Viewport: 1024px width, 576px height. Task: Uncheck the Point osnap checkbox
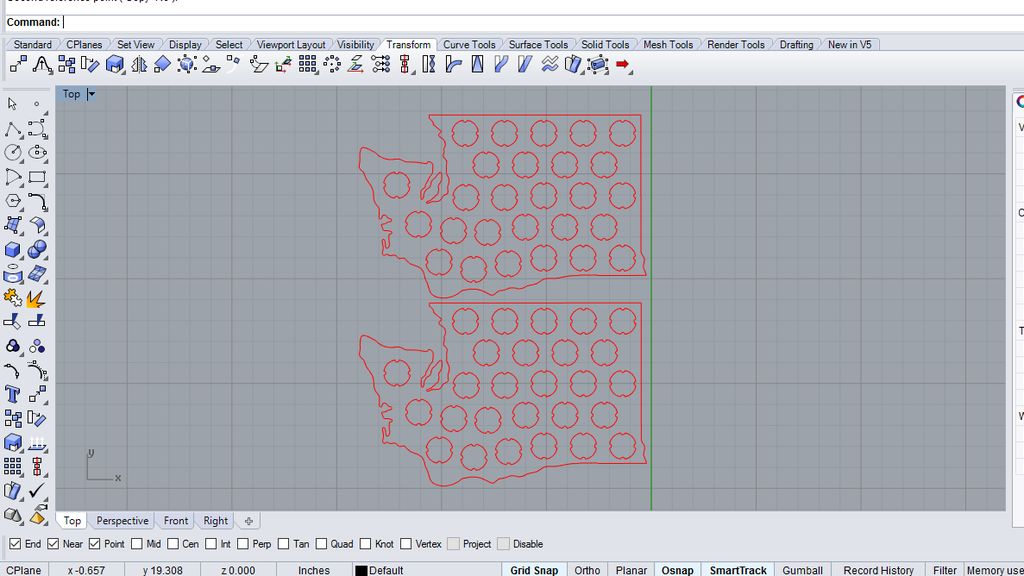95,544
